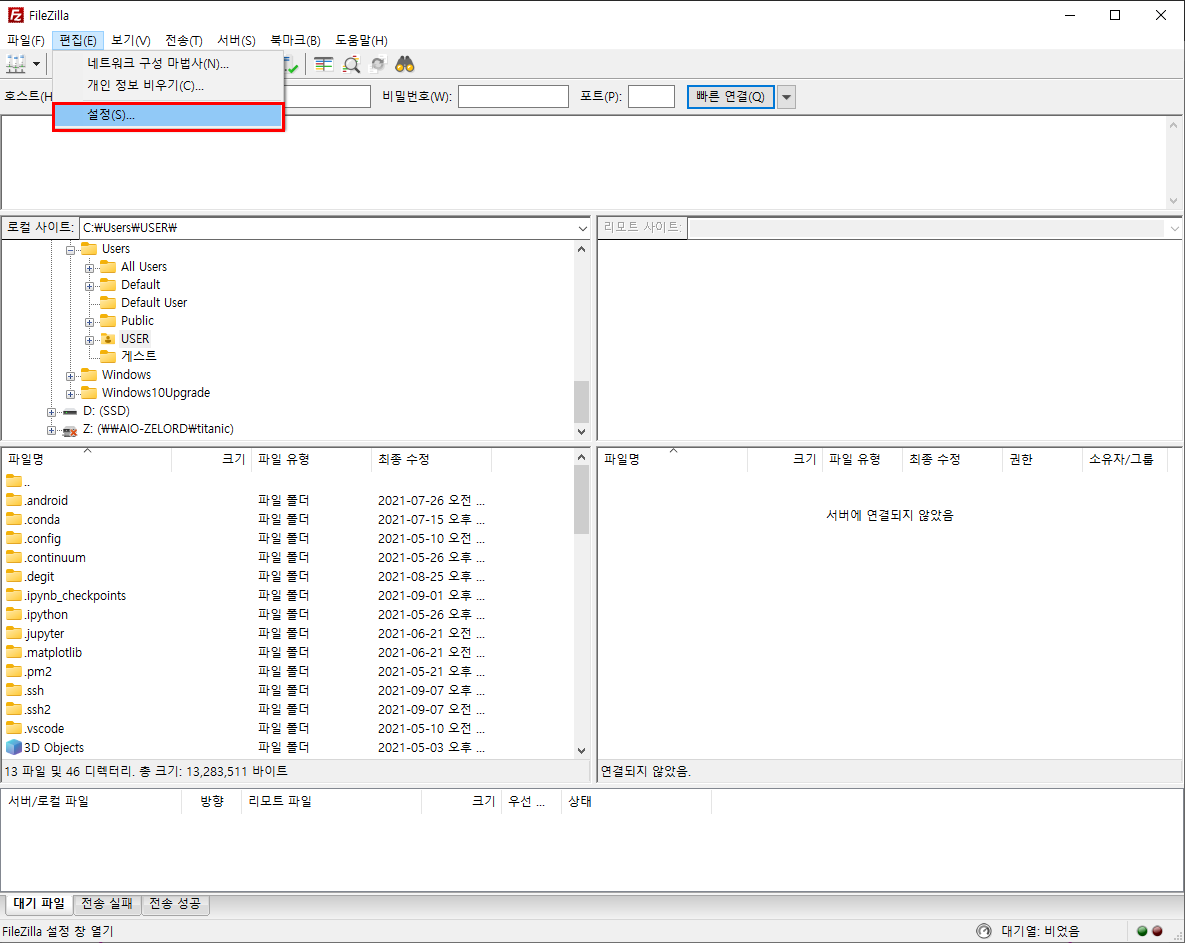Open the 전송(T) menu
Viewport: 1185px width, 943px height.
pos(184,40)
